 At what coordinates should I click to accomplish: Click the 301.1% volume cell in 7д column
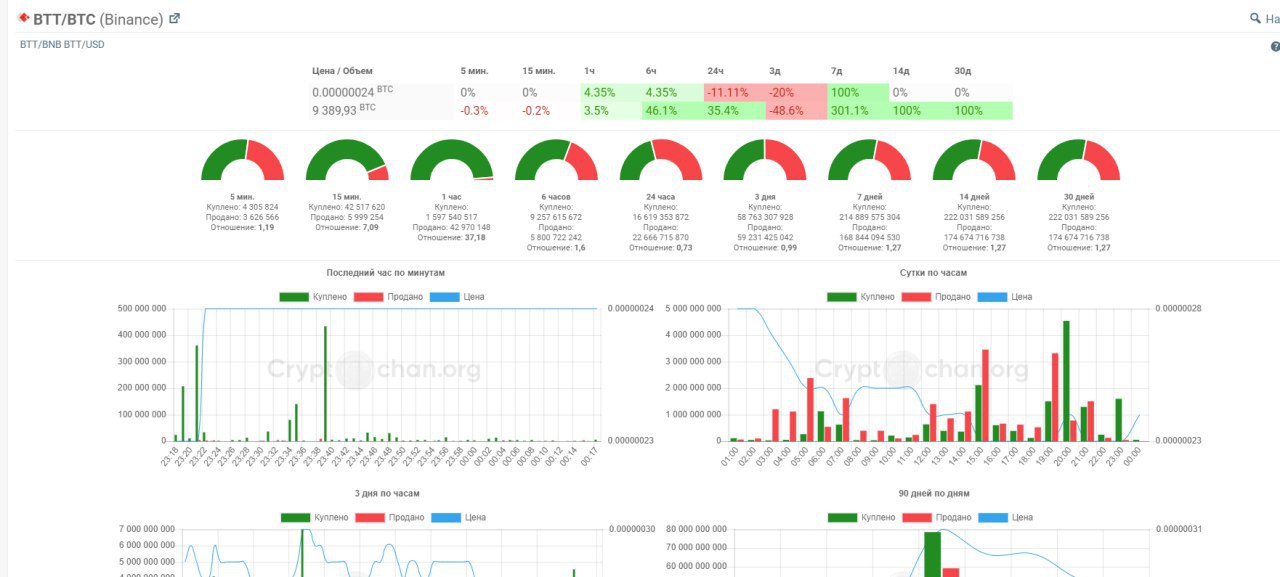pyautogui.click(x=859, y=110)
